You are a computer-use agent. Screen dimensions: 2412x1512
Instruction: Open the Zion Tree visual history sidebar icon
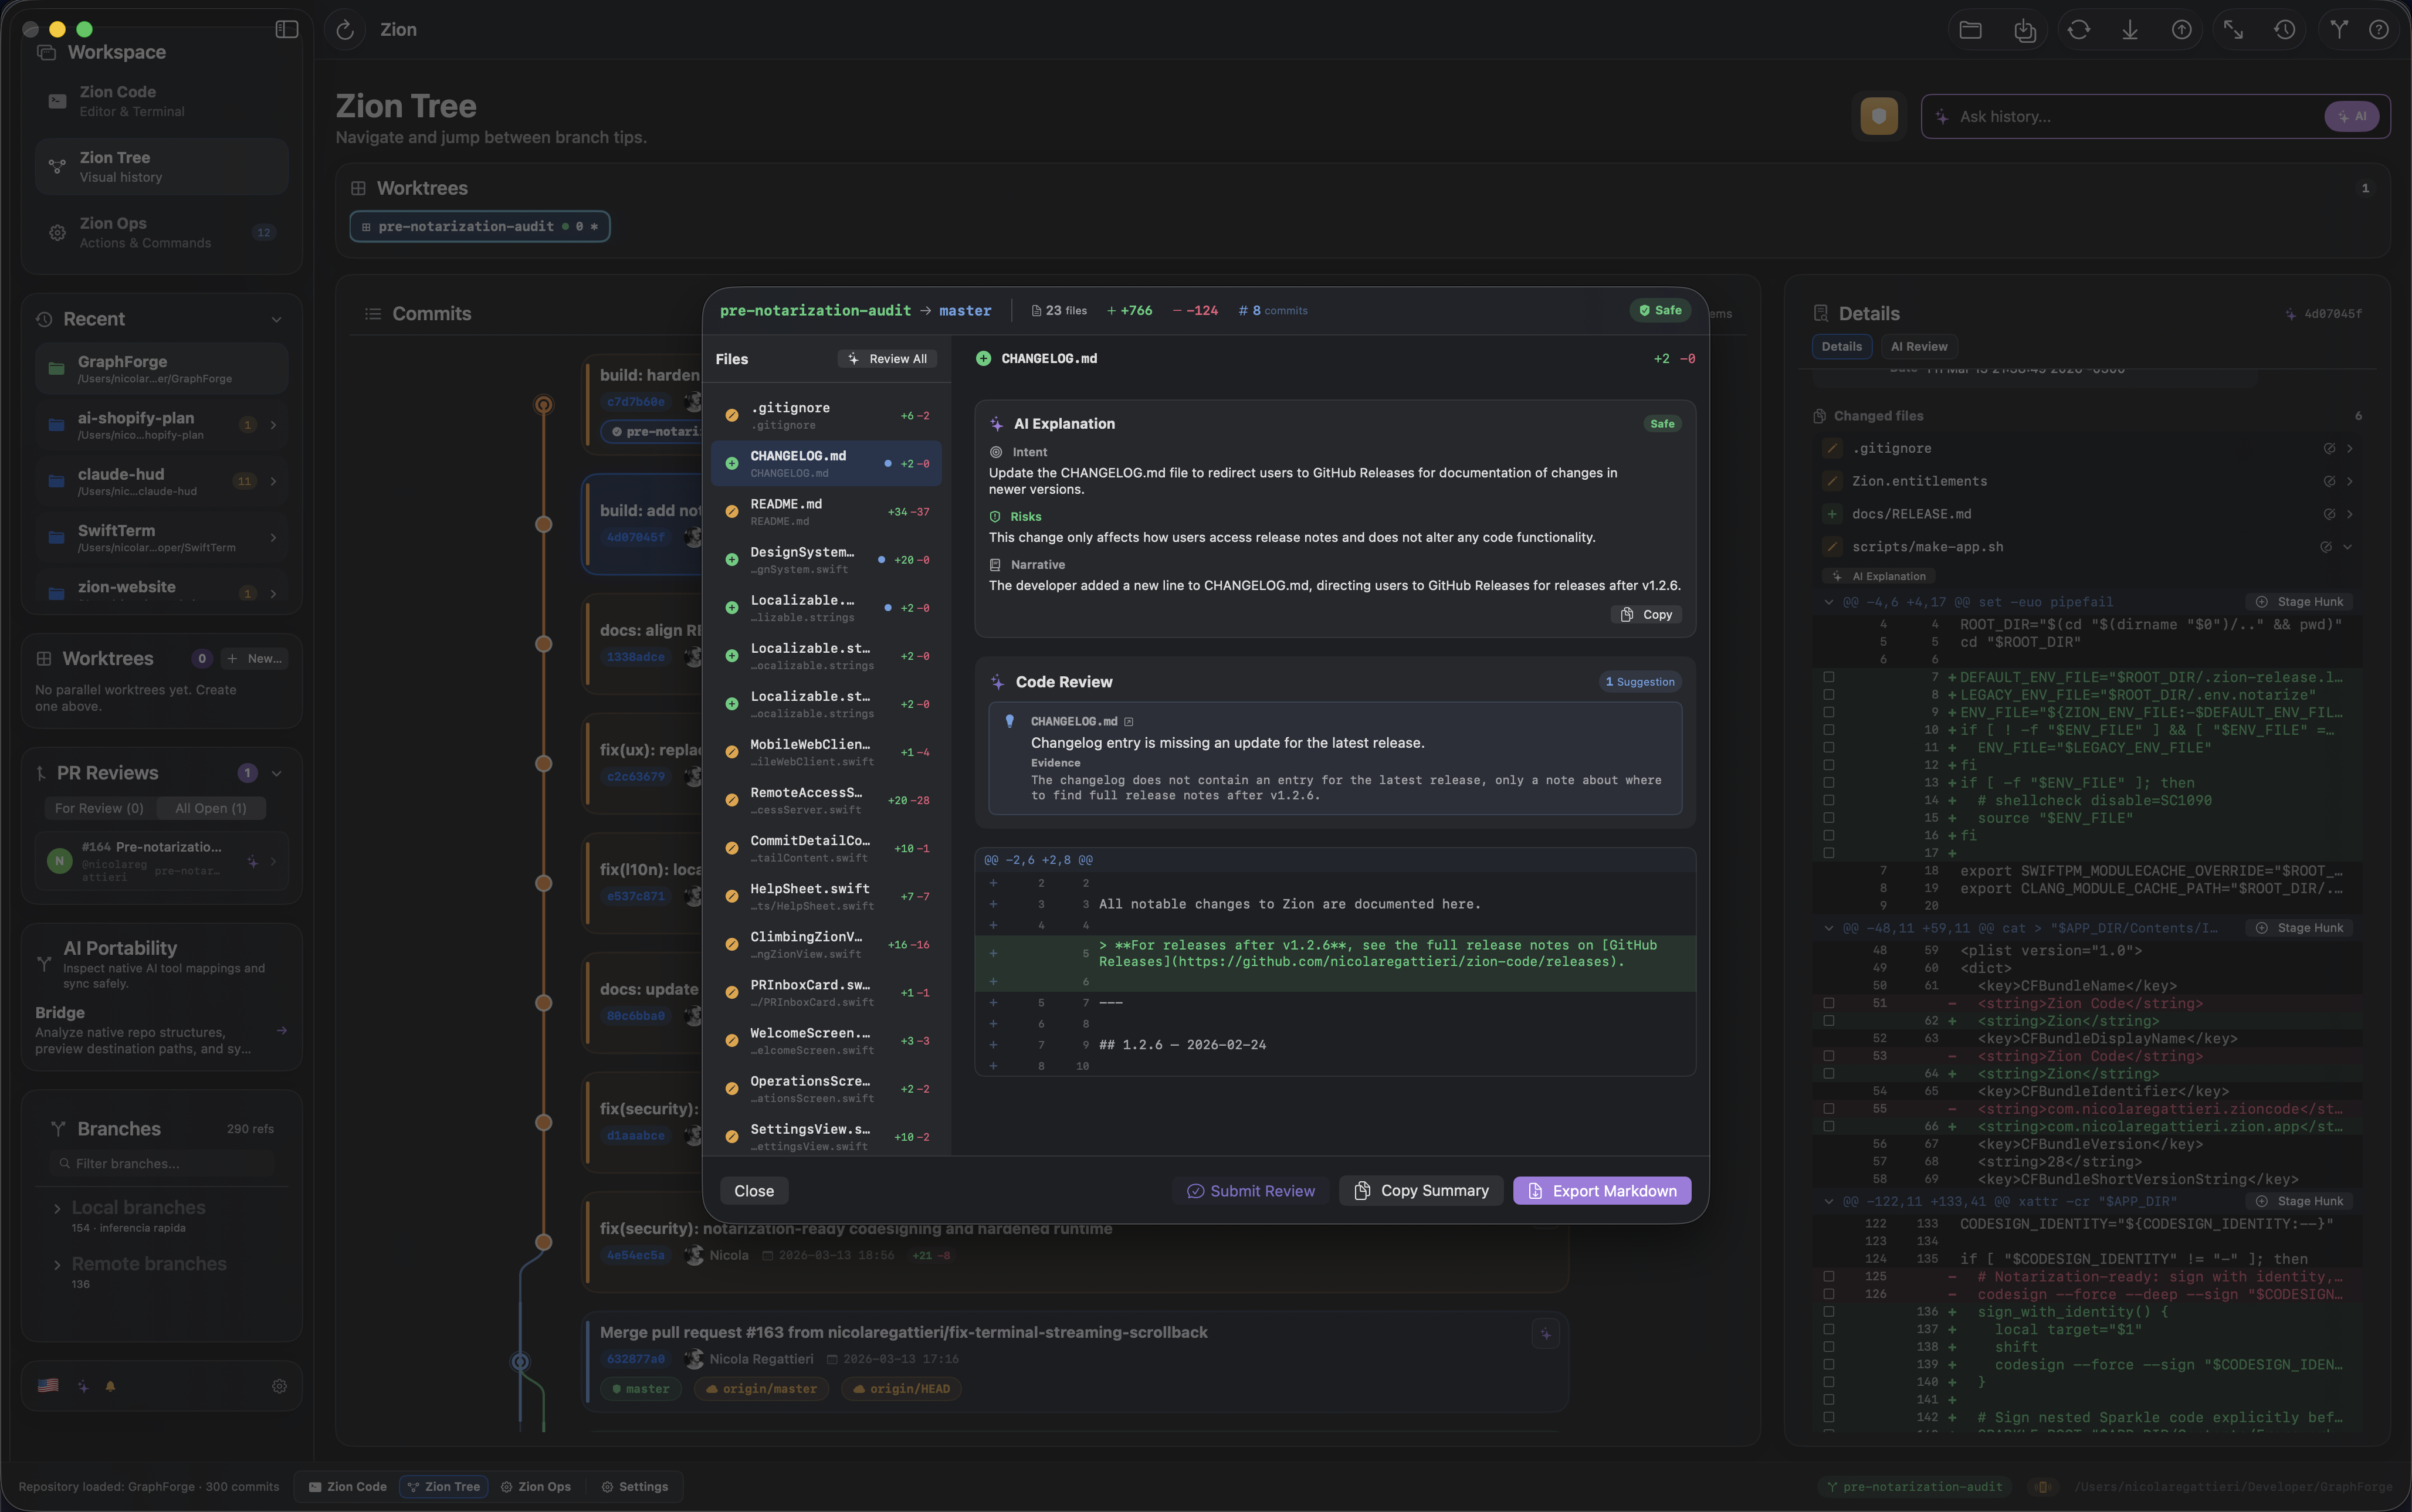click(x=57, y=166)
